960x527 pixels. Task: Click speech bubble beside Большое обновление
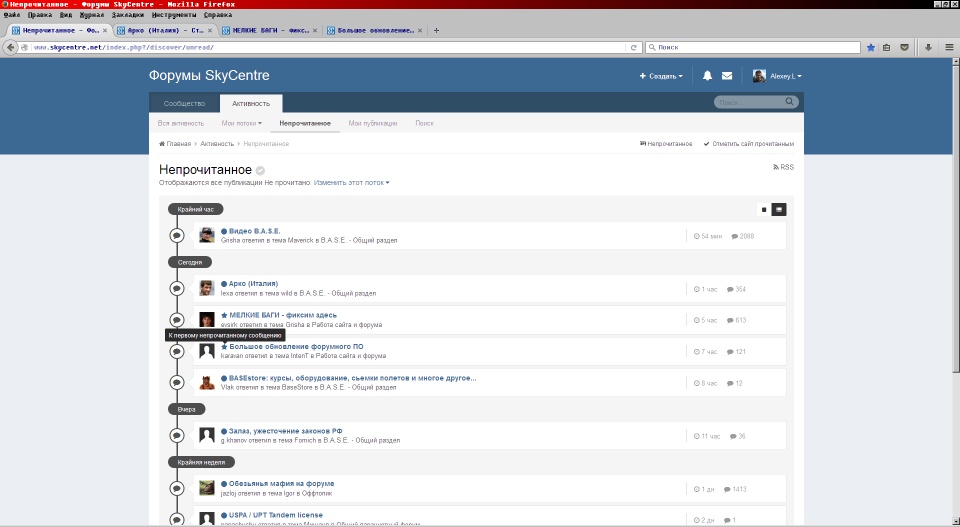click(x=177, y=351)
